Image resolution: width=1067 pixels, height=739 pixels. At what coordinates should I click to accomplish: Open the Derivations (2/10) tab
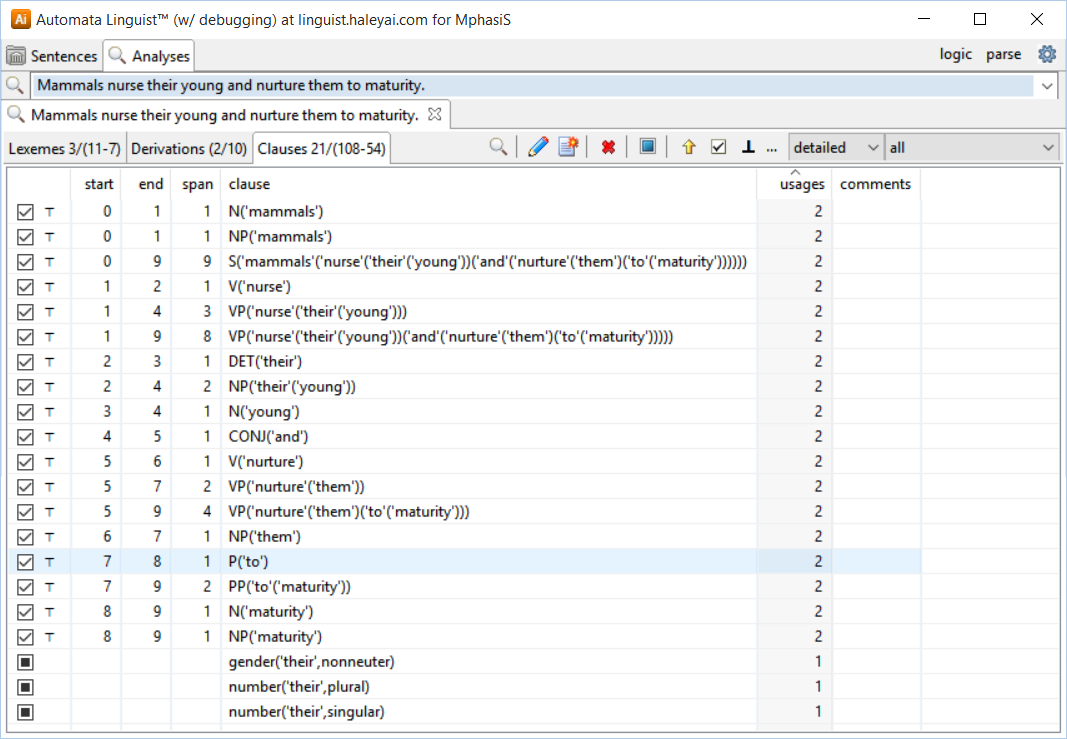click(188, 148)
